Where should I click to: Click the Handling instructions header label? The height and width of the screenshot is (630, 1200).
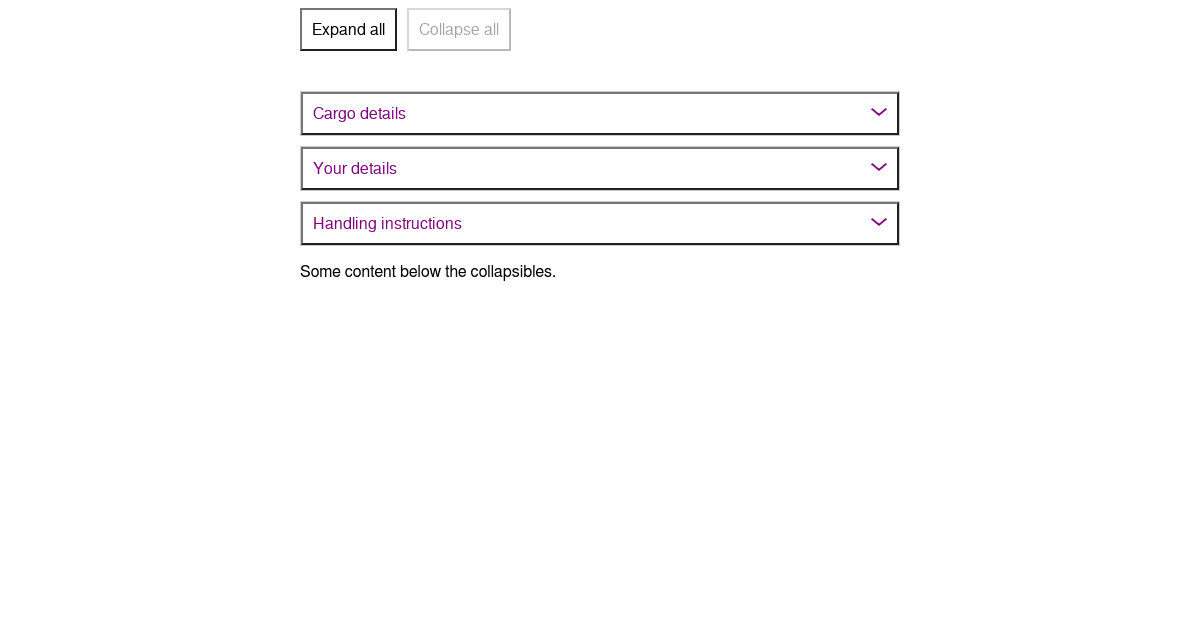click(x=387, y=223)
